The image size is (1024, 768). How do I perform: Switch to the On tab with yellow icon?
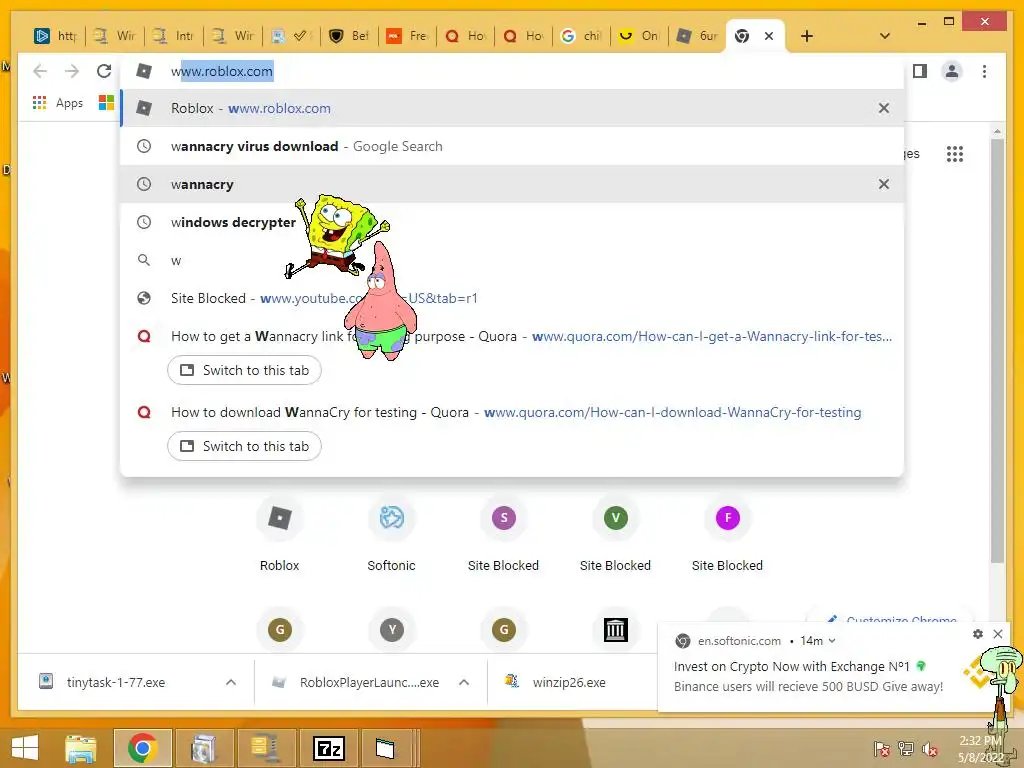pos(639,36)
